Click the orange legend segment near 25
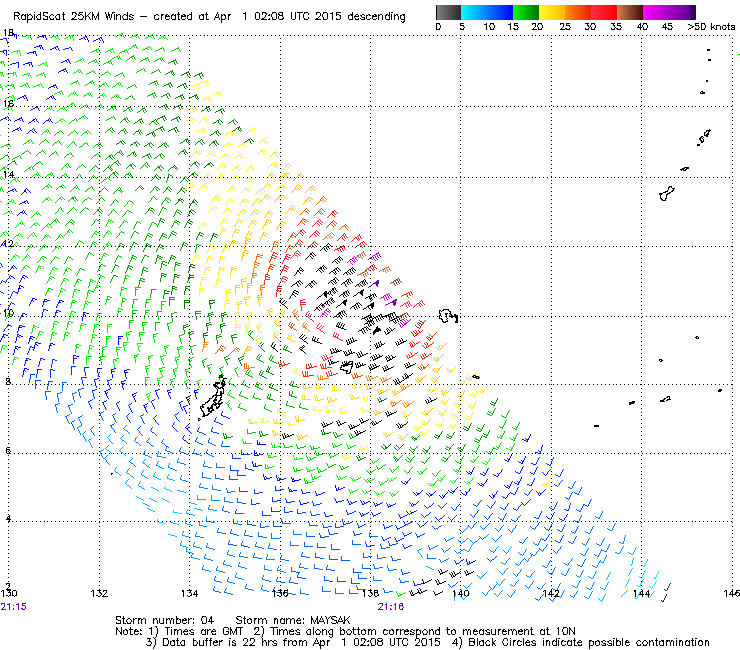Viewport: 740px width, 650px height. 578,12
